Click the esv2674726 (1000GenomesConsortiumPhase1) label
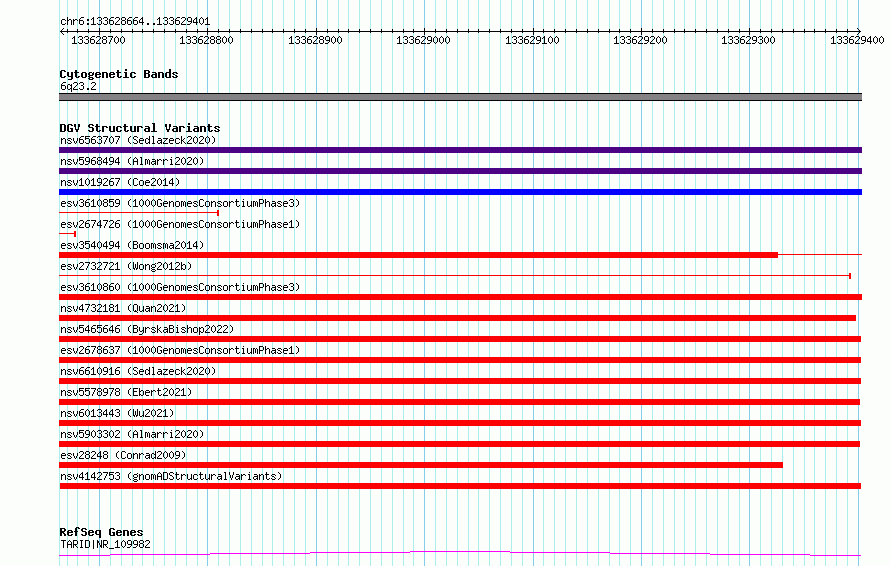Screen dimensions: 890x566 (x=180, y=224)
